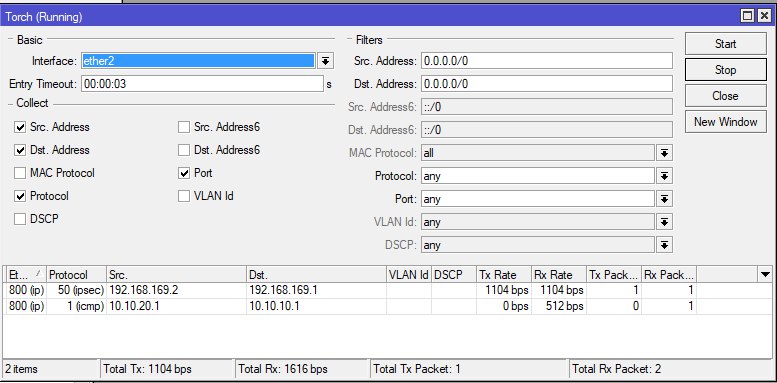
Task: Click the Stop button
Action: coord(725,70)
